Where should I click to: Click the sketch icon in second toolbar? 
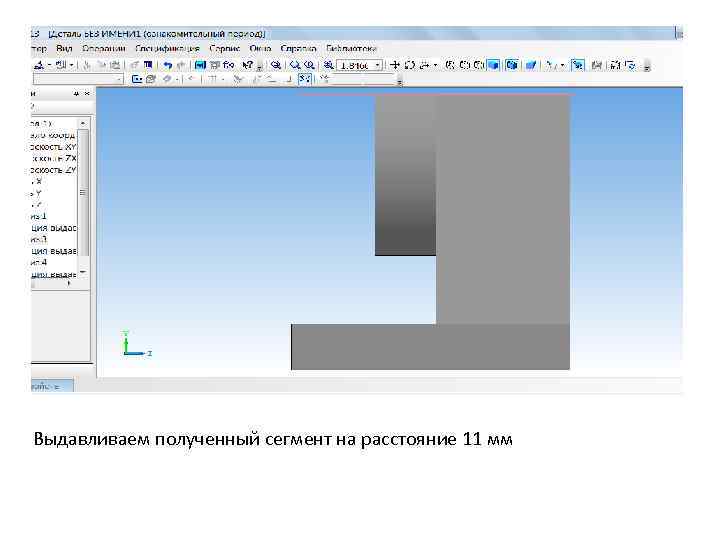[x=136, y=79]
